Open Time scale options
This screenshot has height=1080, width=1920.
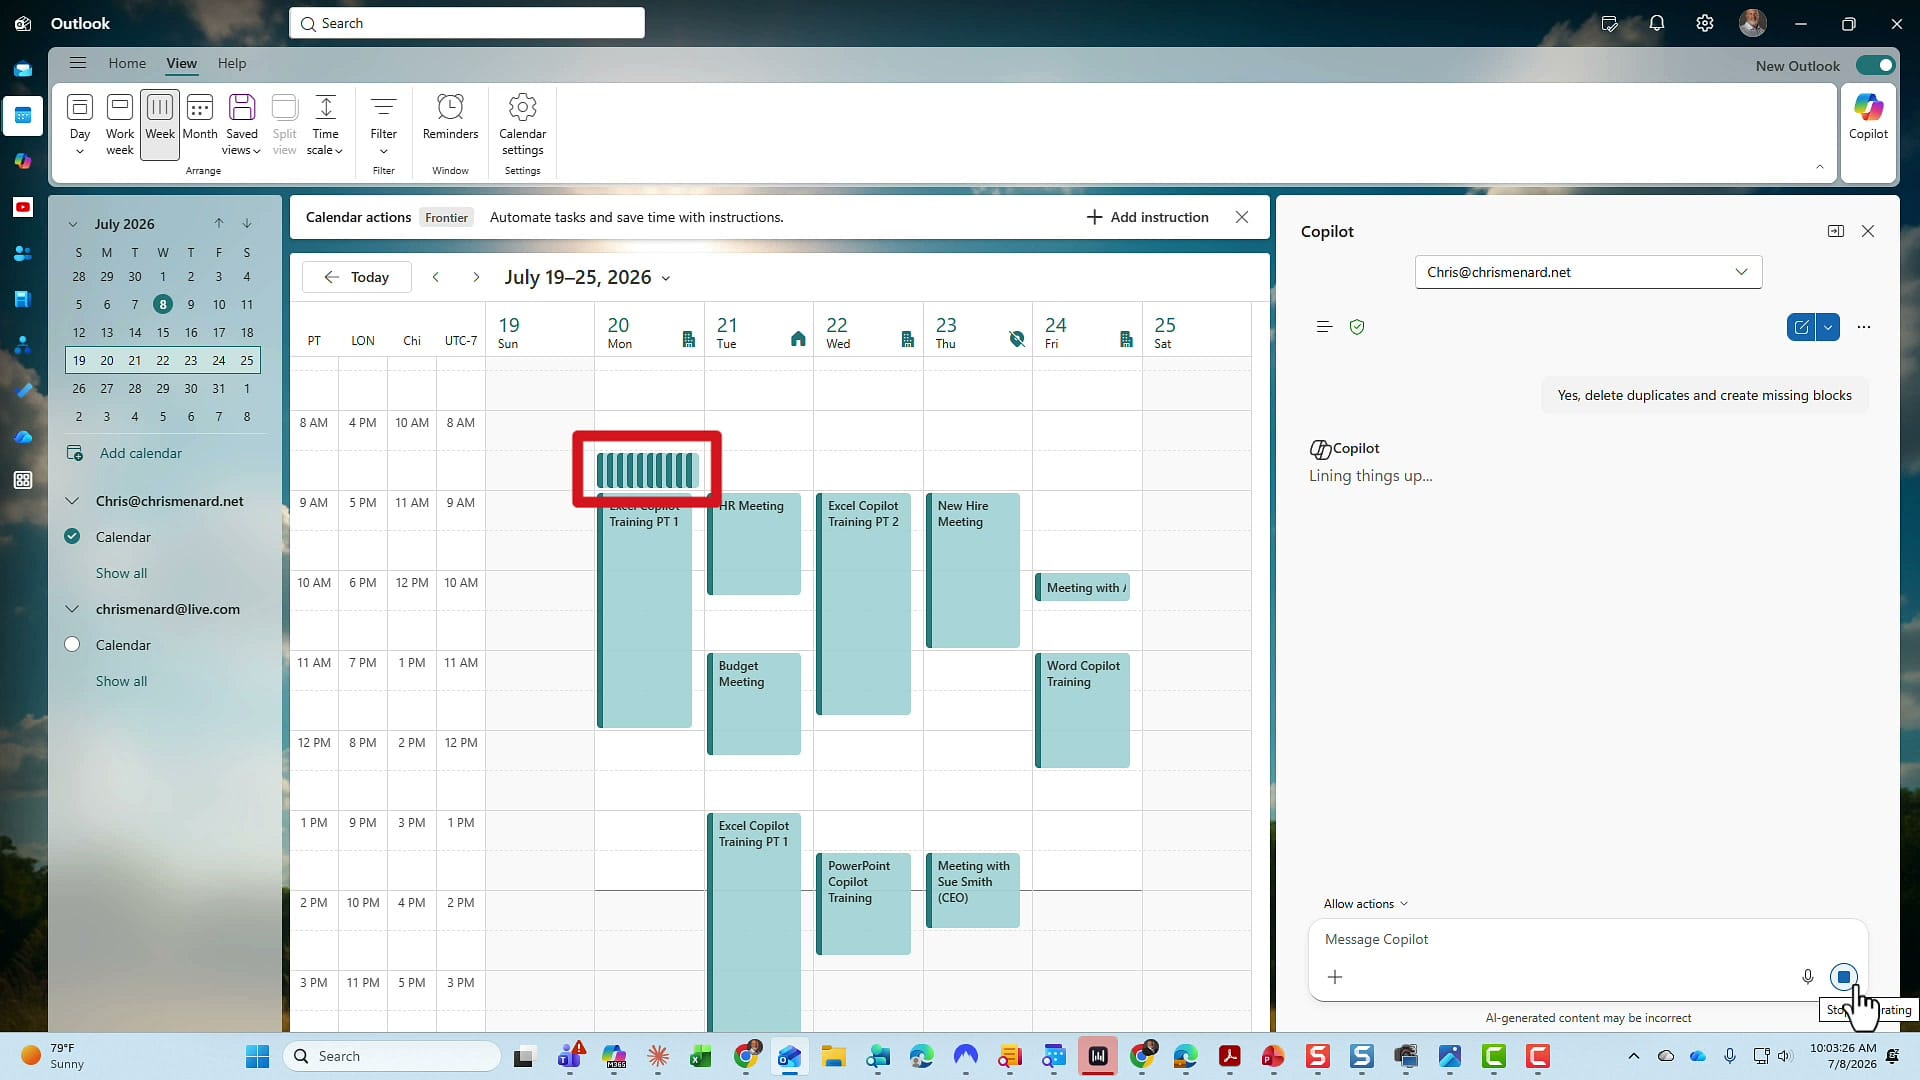[x=325, y=124]
